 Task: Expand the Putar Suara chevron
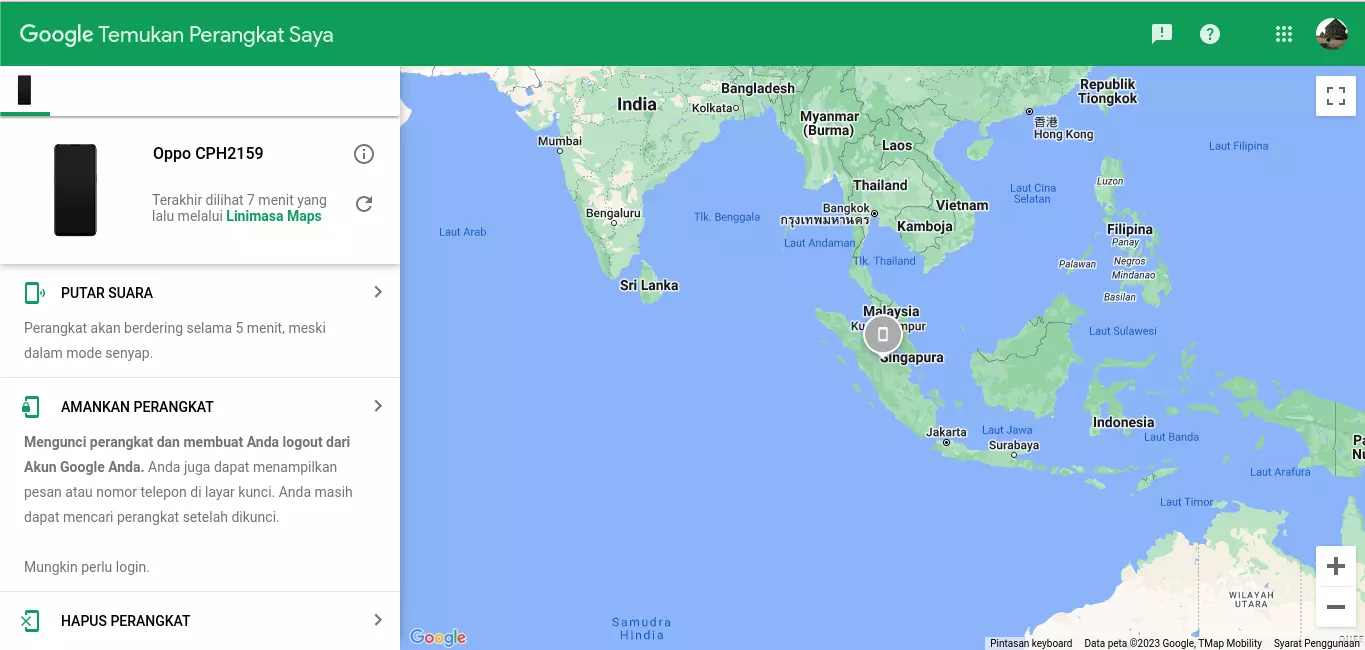378,292
